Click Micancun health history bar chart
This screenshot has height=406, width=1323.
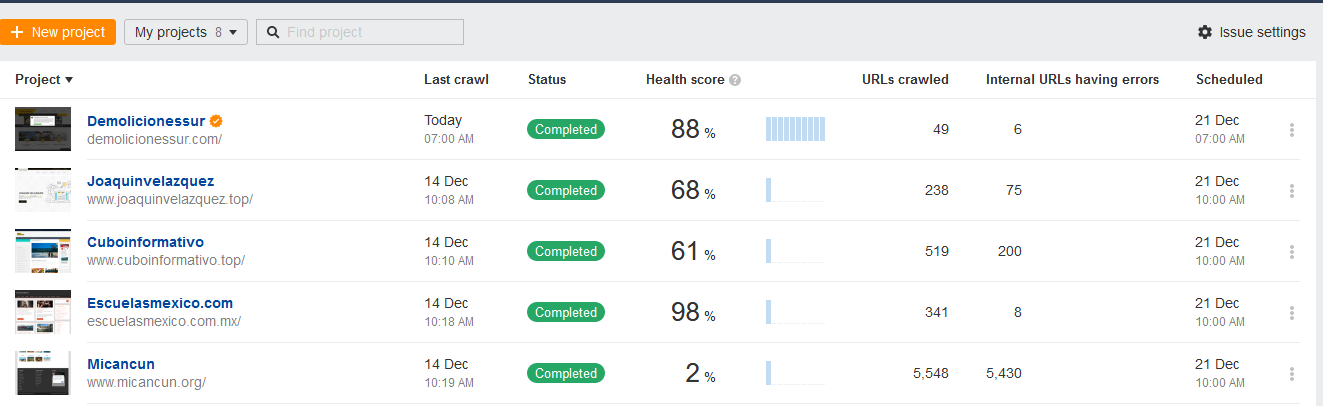(x=795, y=373)
